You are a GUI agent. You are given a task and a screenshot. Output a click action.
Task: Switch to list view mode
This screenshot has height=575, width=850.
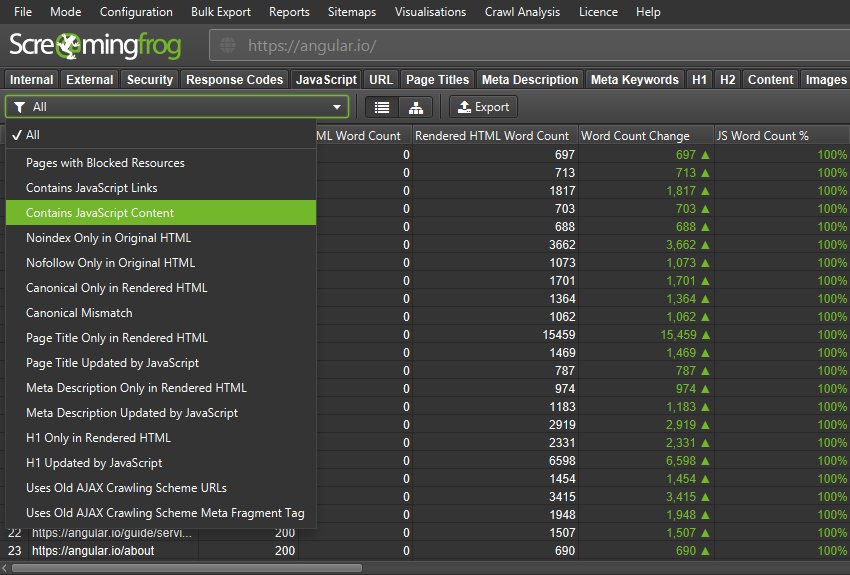[x=381, y=107]
